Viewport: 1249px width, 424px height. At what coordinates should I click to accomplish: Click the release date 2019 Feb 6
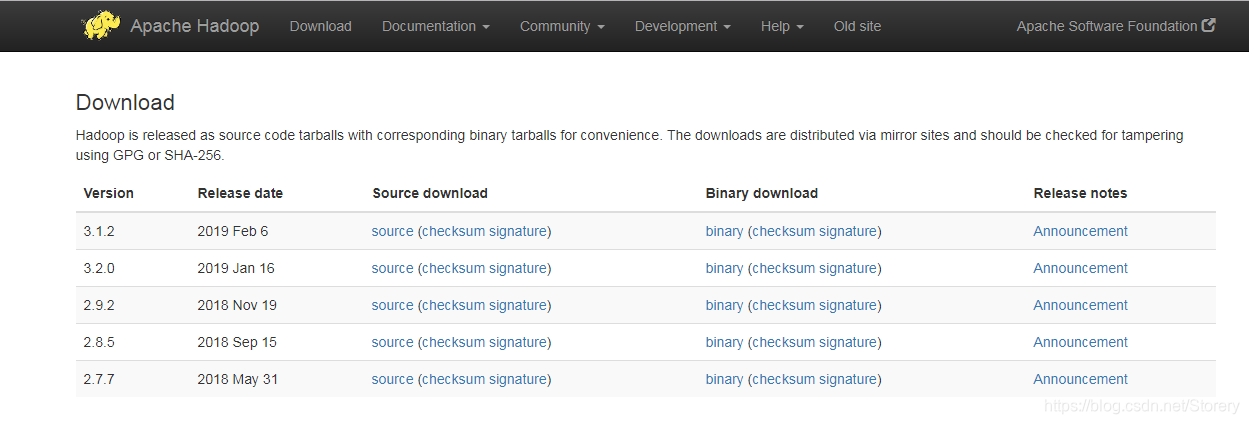coord(233,231)
